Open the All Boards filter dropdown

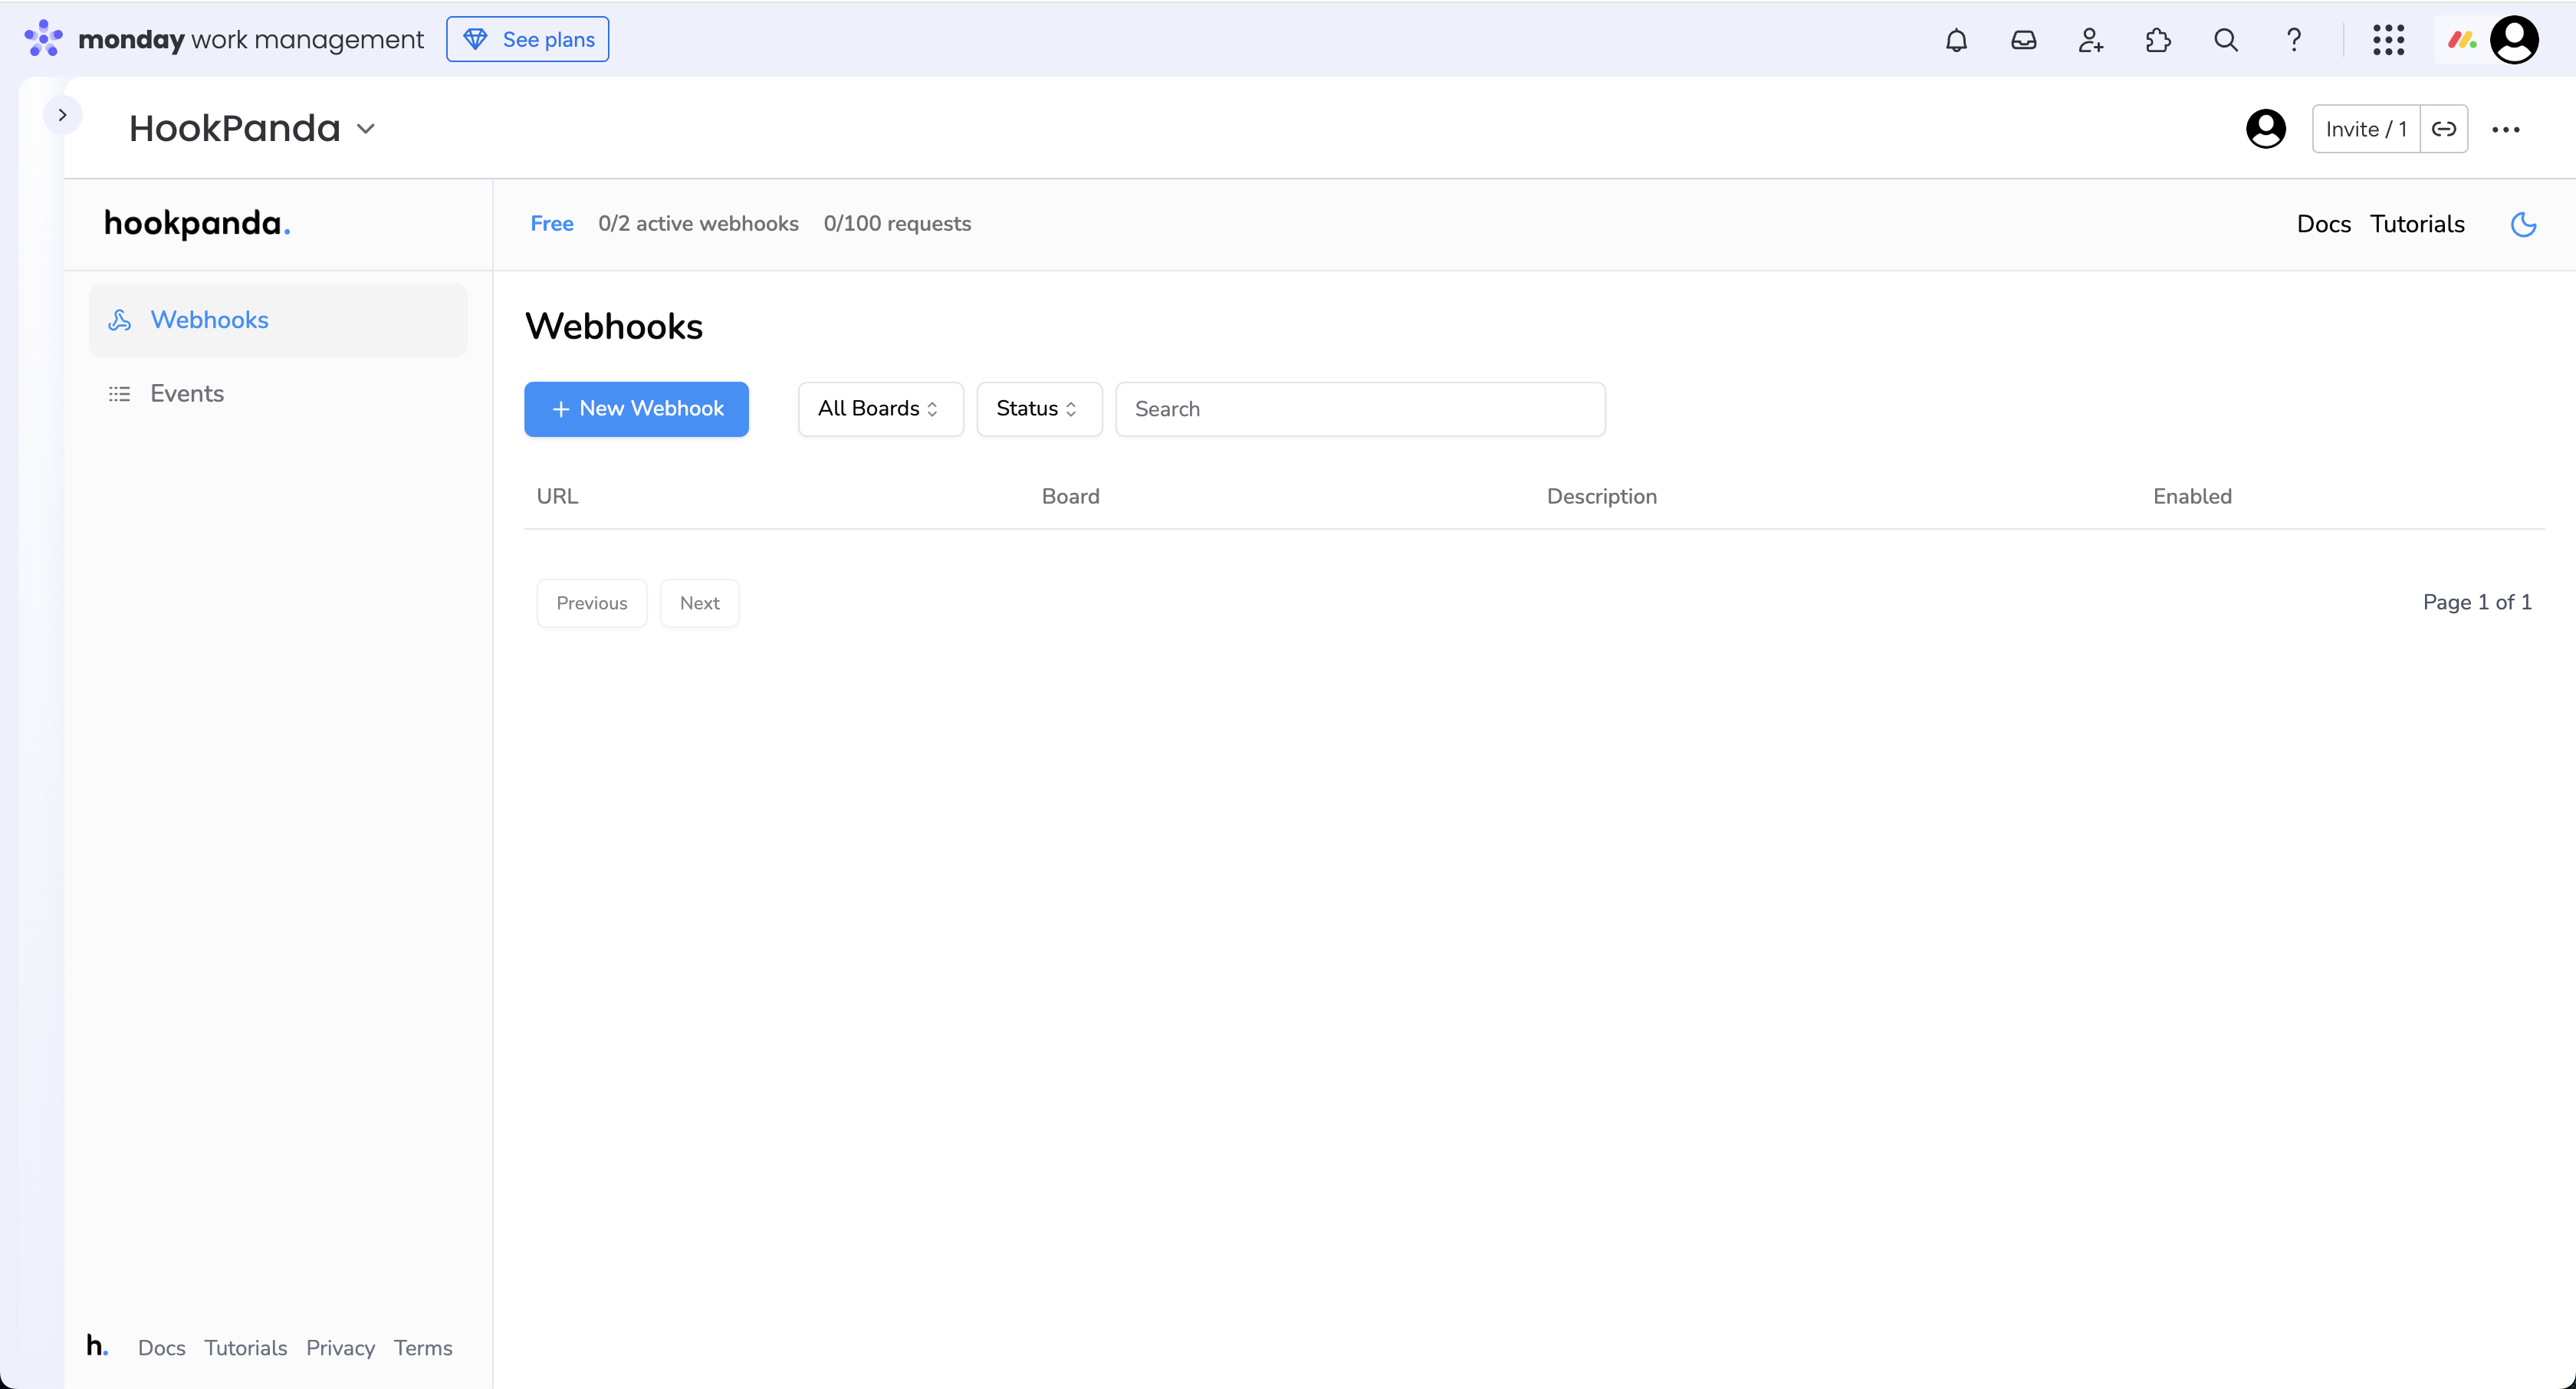[880, 409]
